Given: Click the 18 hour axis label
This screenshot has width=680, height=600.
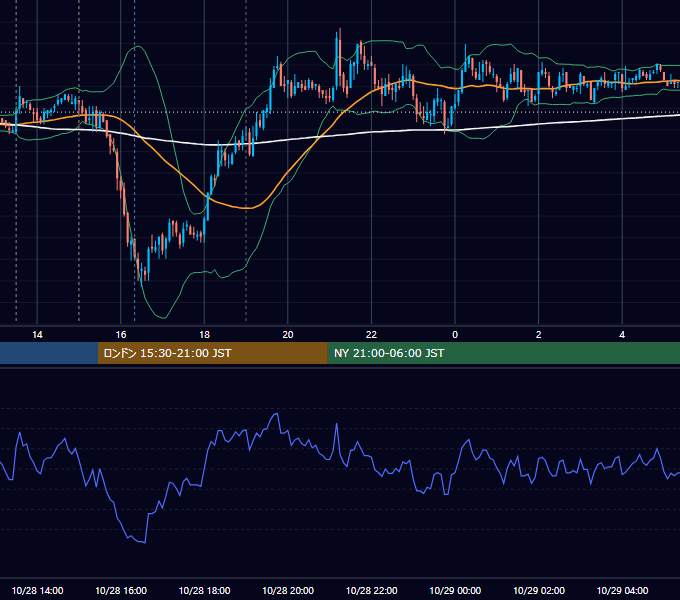Looking at the screenshot, I should click(204, 335).
